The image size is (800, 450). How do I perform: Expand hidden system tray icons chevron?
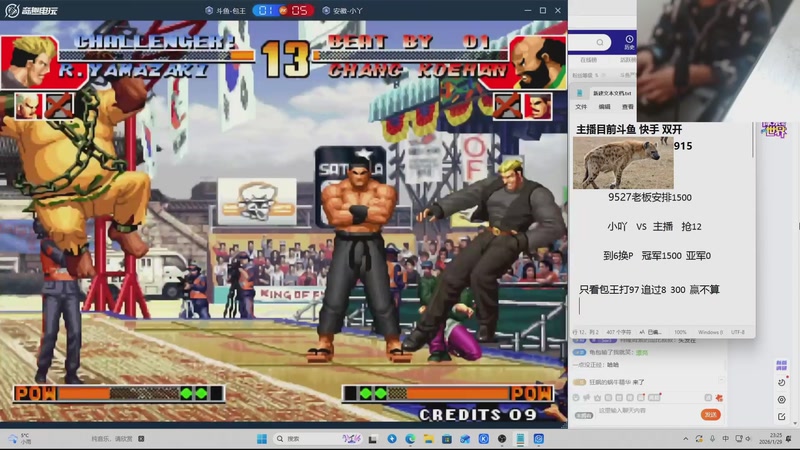[x=686, y=439]
